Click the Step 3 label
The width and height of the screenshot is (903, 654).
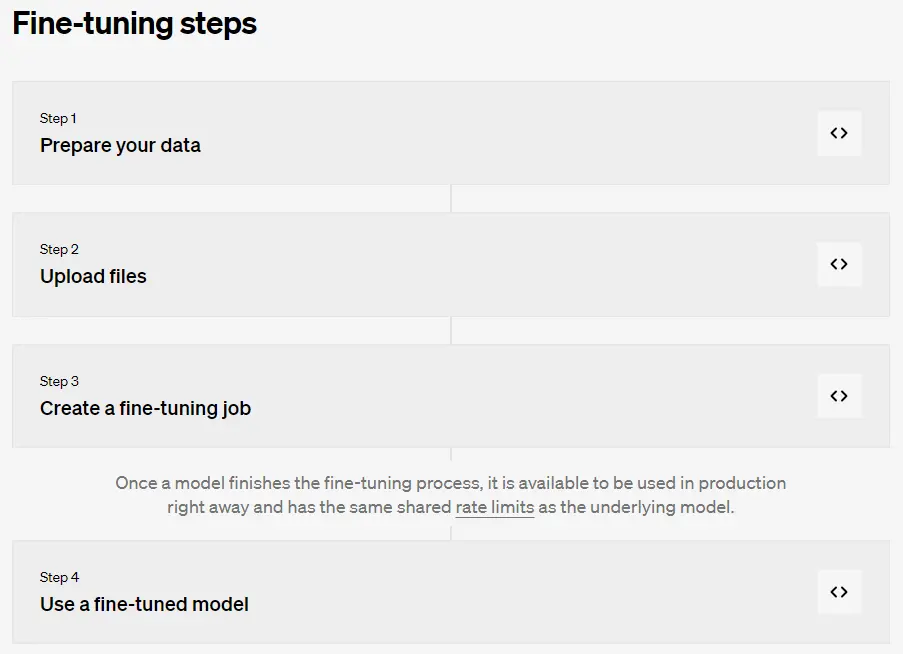[59, 381]
